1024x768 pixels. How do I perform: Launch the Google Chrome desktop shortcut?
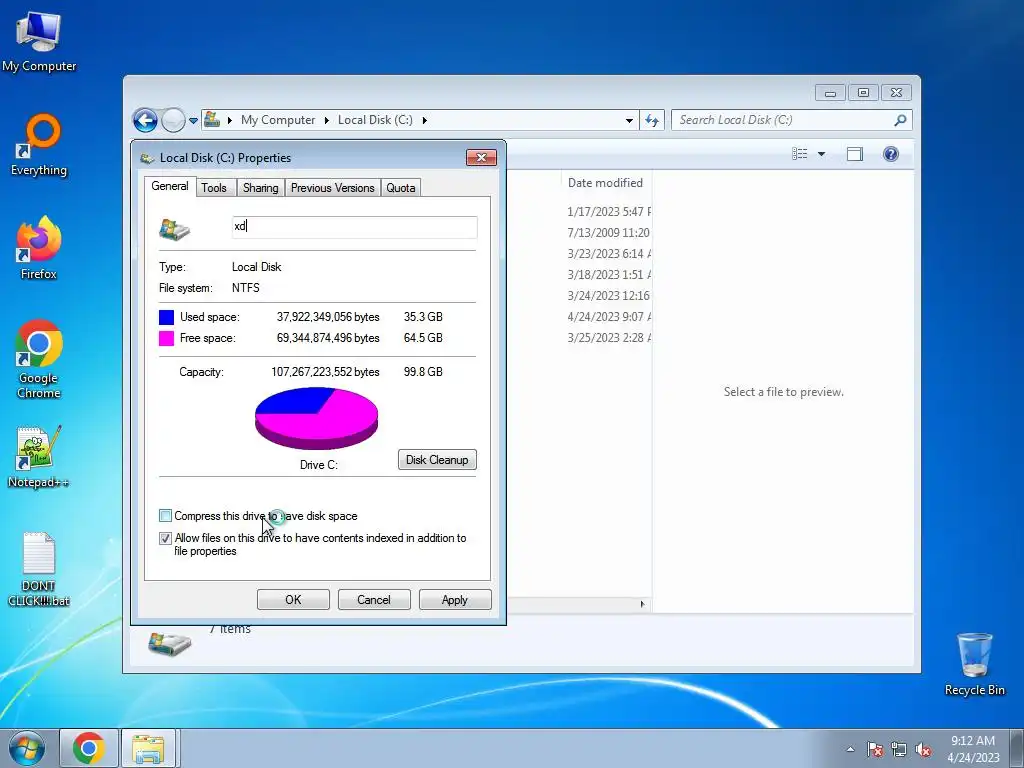[x=39, y=359]
